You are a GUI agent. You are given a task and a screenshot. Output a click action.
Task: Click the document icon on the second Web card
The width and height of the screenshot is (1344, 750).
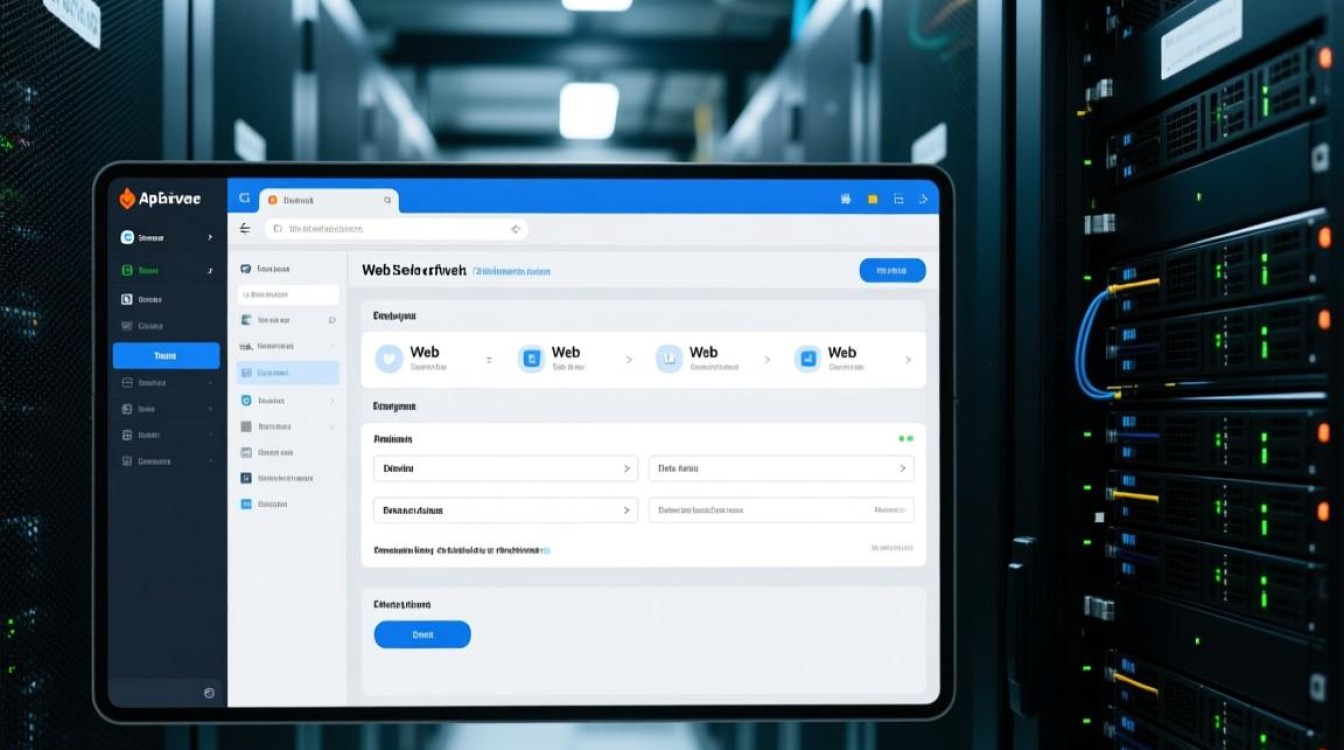531,359
